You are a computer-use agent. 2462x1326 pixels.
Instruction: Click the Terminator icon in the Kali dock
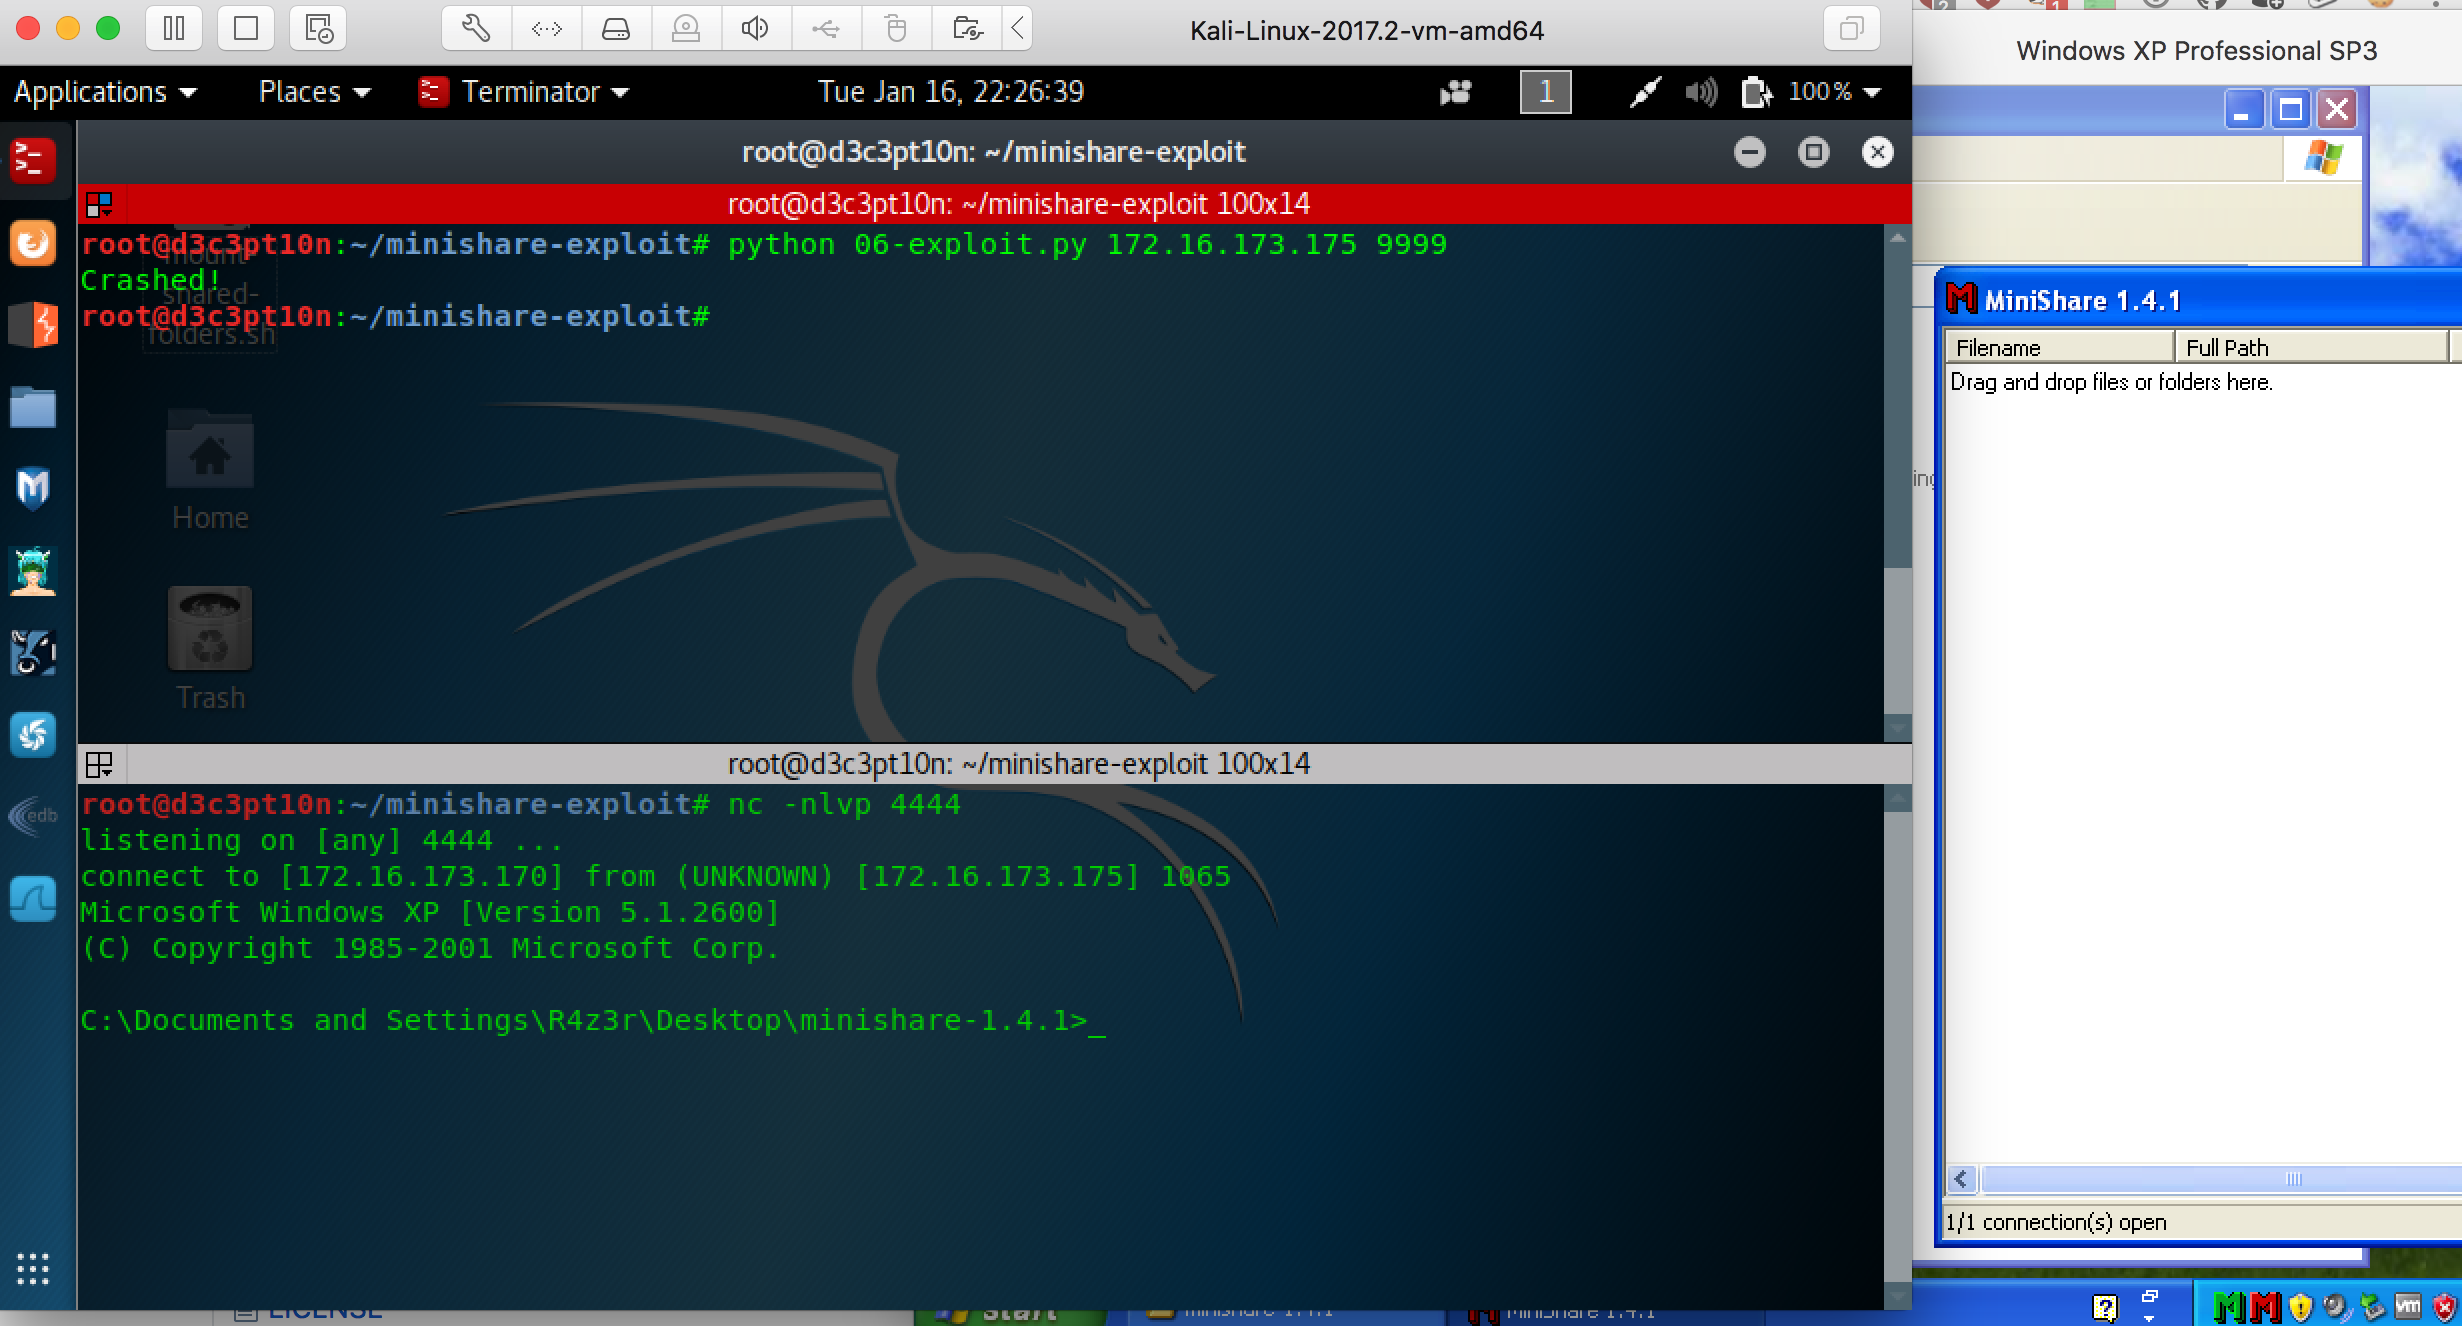(32, 161)
